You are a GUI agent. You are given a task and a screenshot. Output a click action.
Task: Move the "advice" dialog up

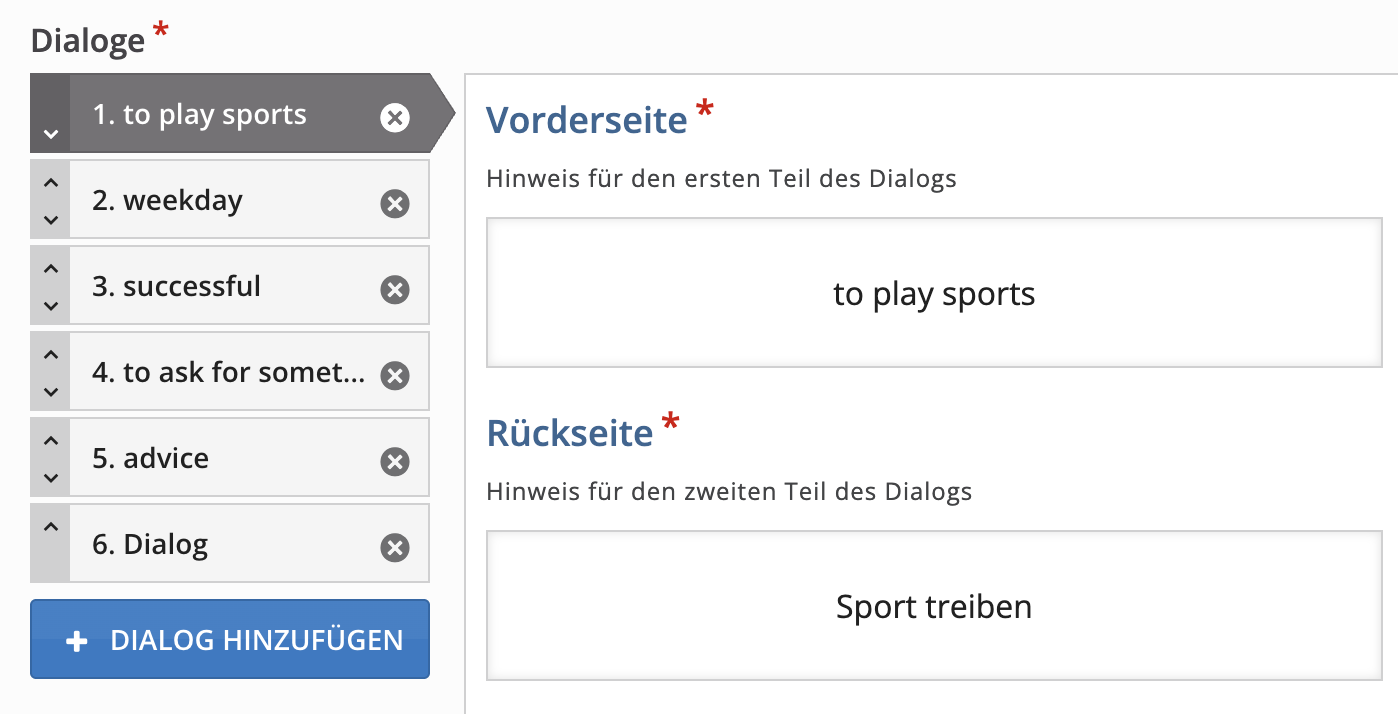point(51,441)
